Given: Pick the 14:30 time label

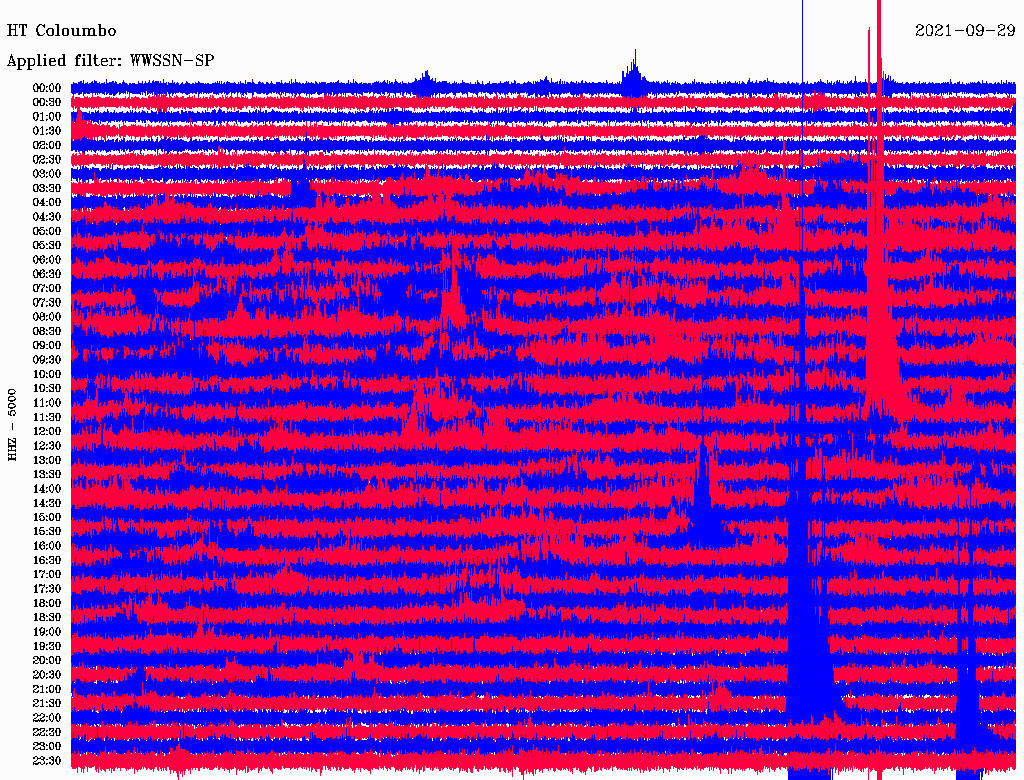Looking at the screenshot, I should point(47,504).
